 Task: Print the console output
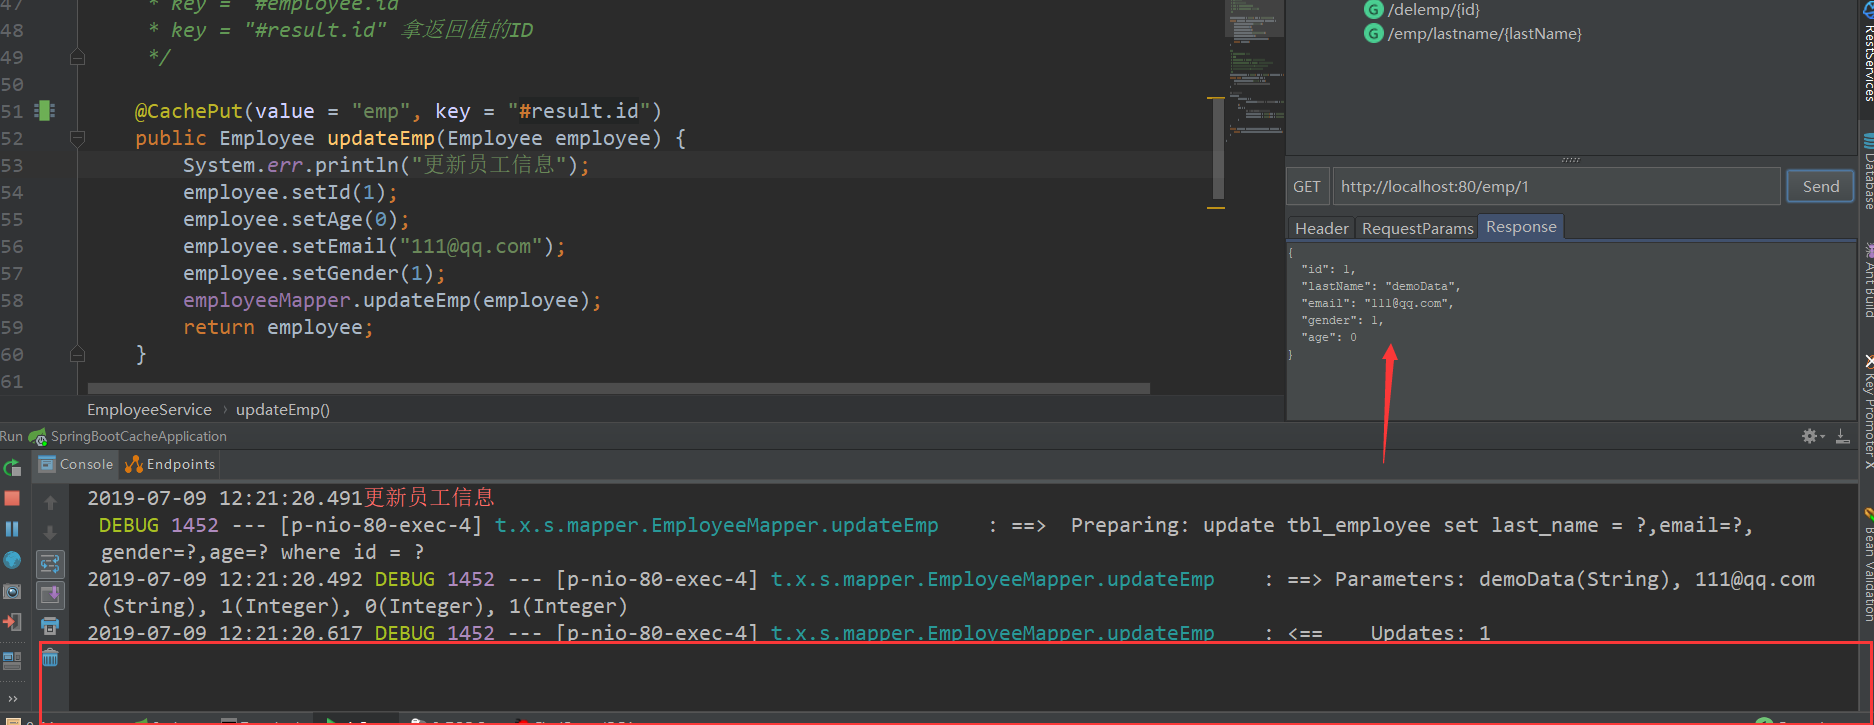click(50, 626)
